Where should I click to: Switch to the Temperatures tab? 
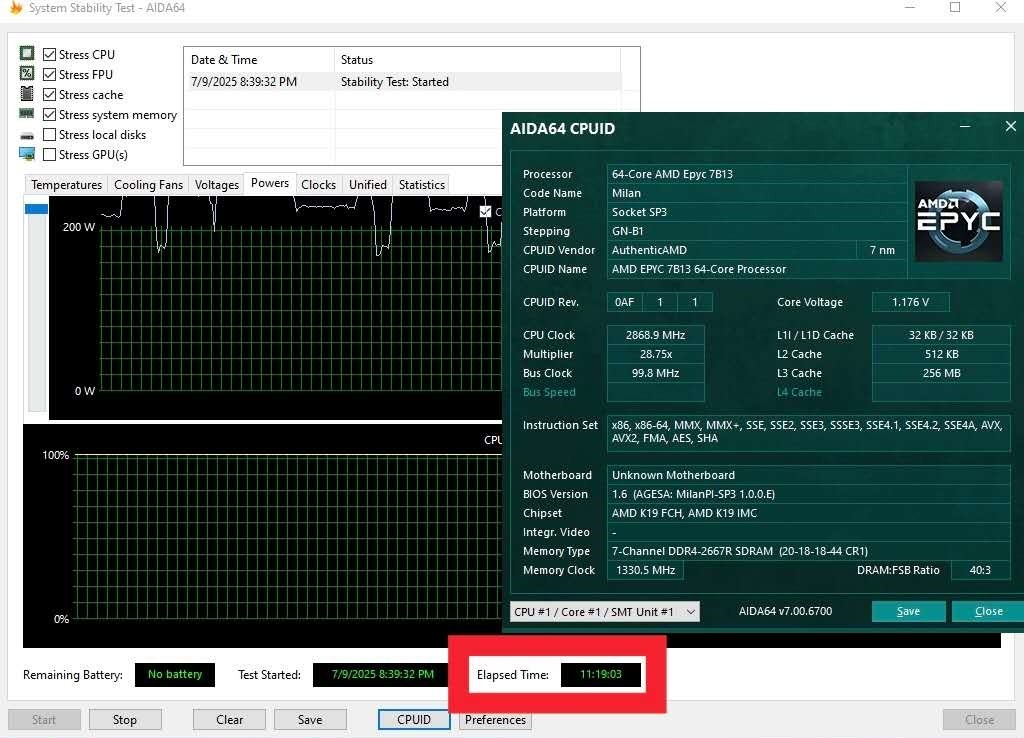[x=67, y=185]
